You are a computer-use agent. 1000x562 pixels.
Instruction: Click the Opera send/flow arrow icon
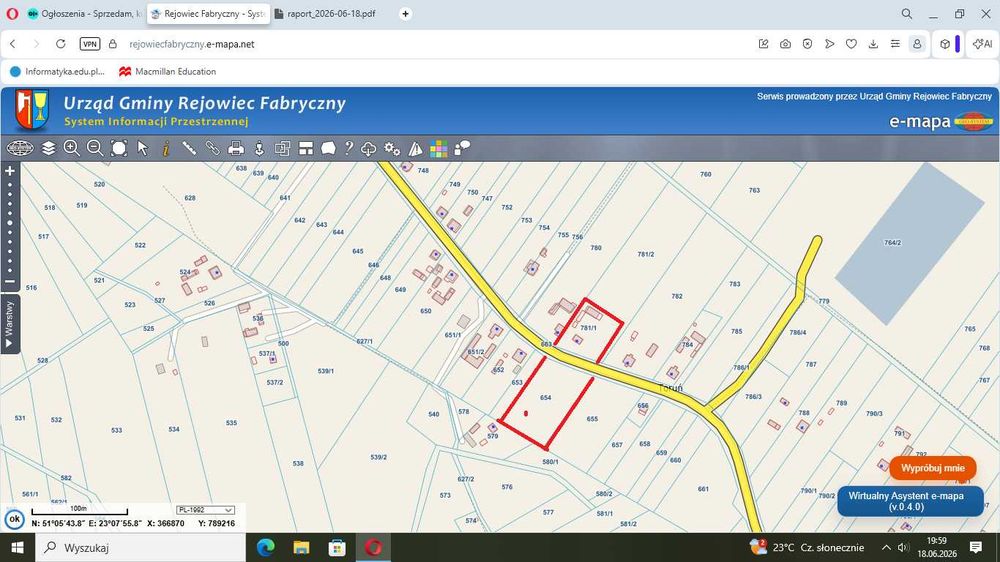click(829, 44)
